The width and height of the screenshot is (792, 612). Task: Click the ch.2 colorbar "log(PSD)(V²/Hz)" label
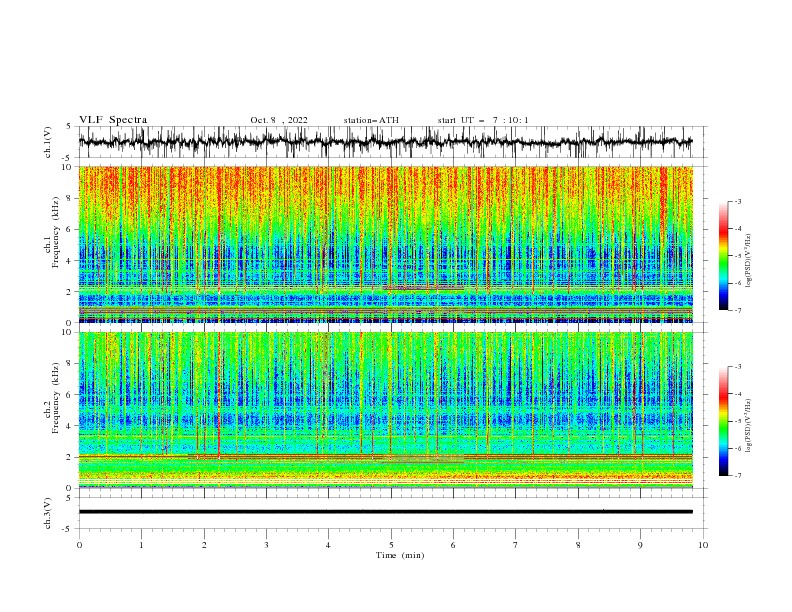pyautogui.click(x=748, y=426)
